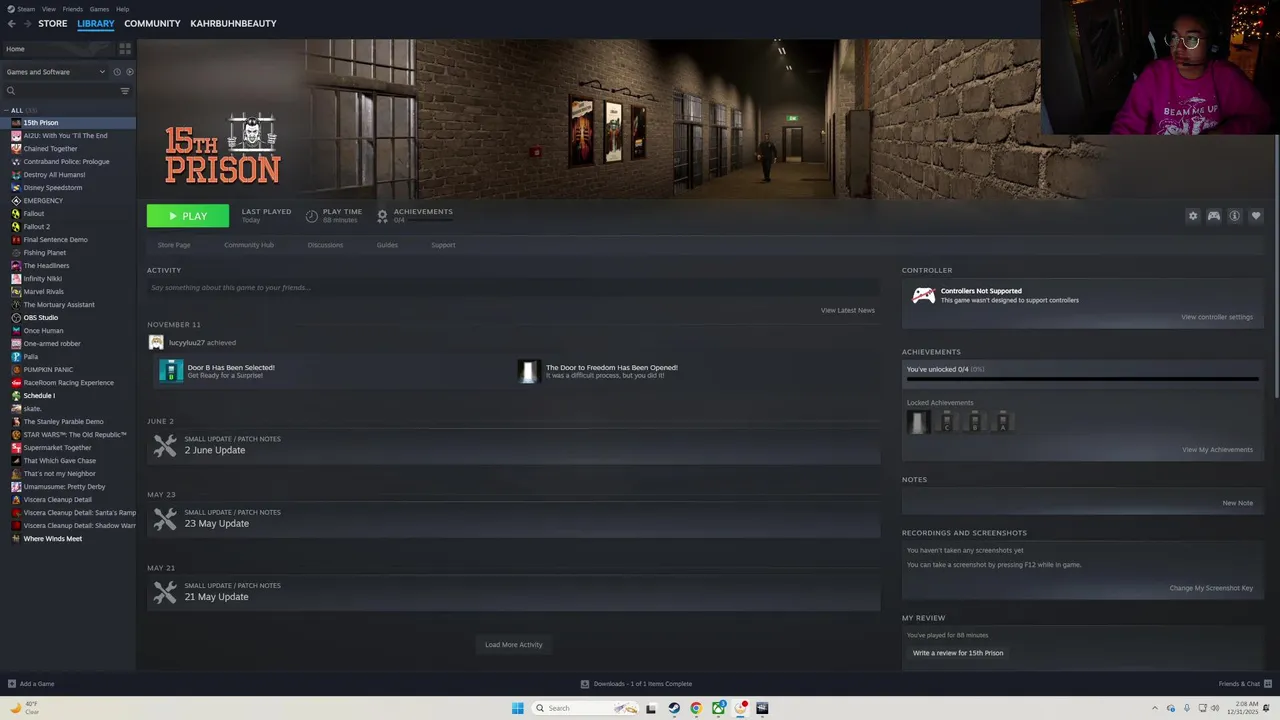
Task: Click Door B achievement icon
Action: coord(171,371)
